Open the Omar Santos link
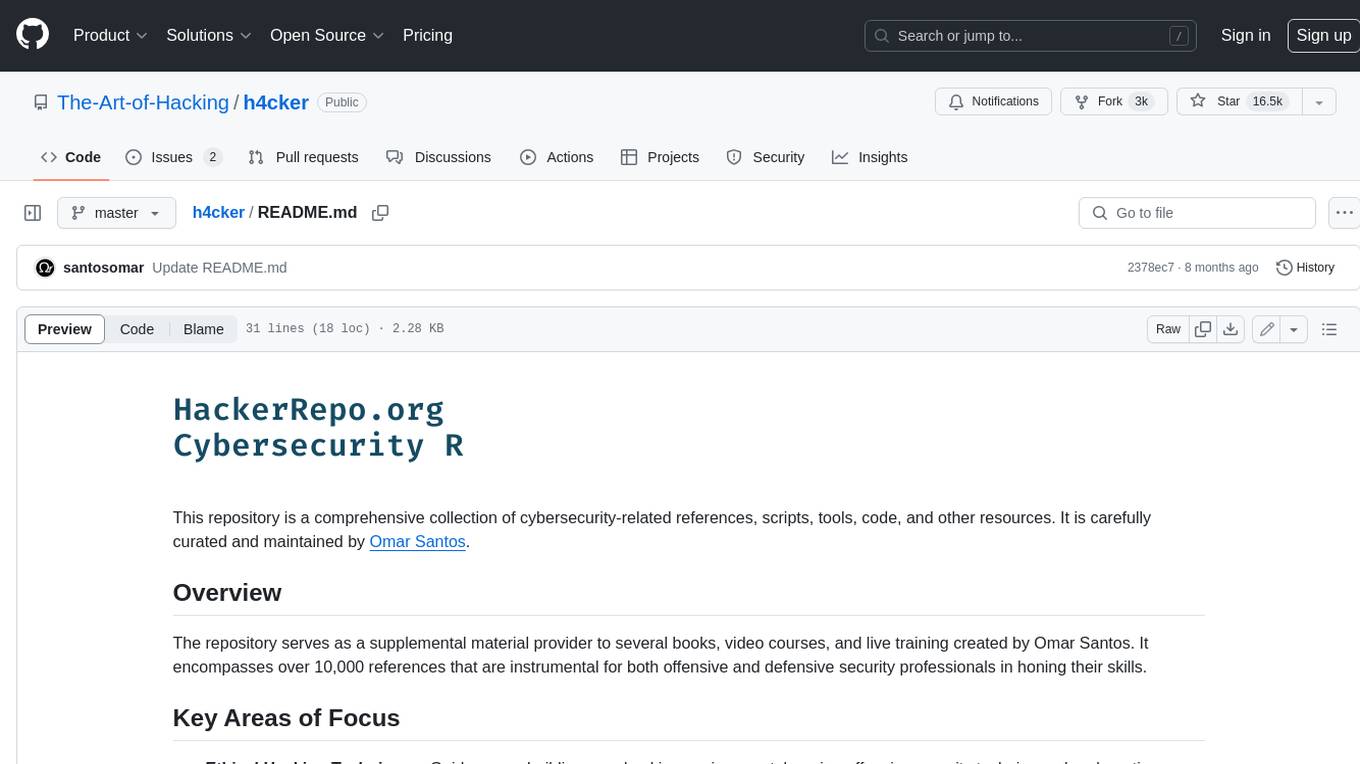Image resolution: width=1360 pixels, height=764 pixels. click(417, 542)
